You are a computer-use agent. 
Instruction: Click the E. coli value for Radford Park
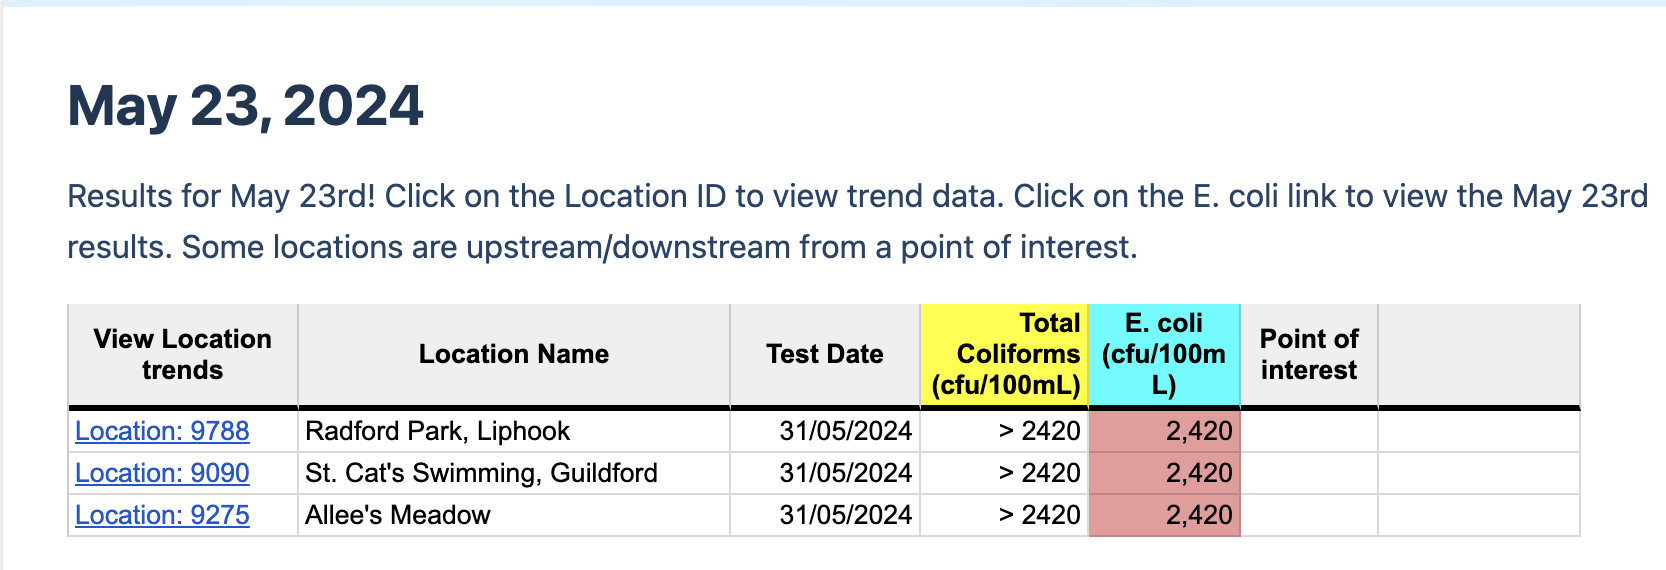click(1198, 431)
